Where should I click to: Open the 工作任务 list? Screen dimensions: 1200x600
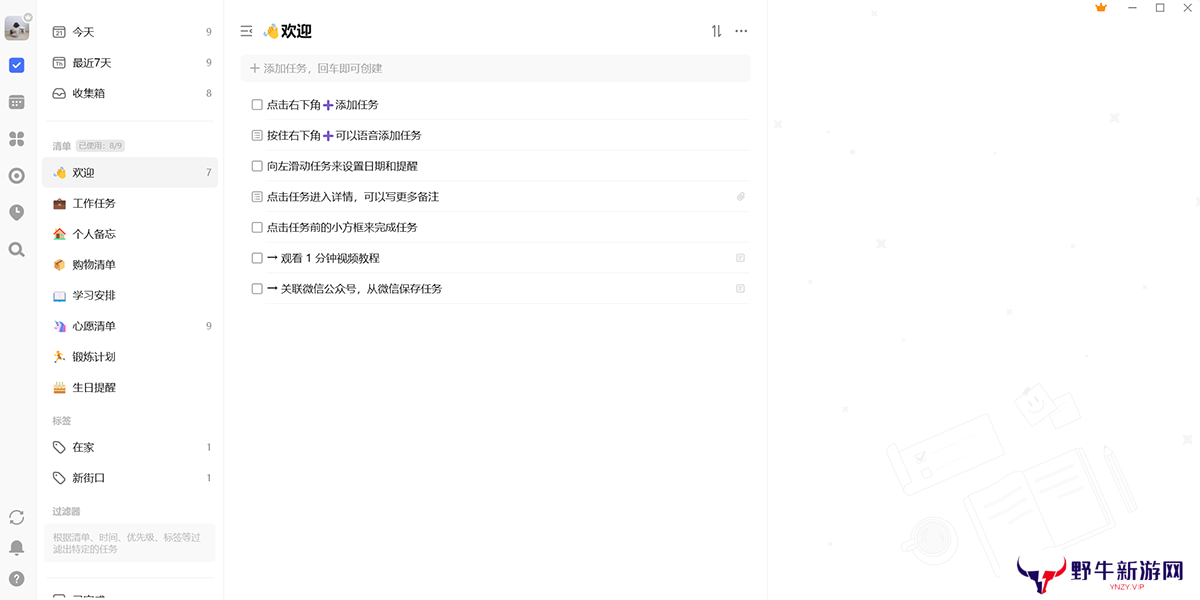coord(130,203)
